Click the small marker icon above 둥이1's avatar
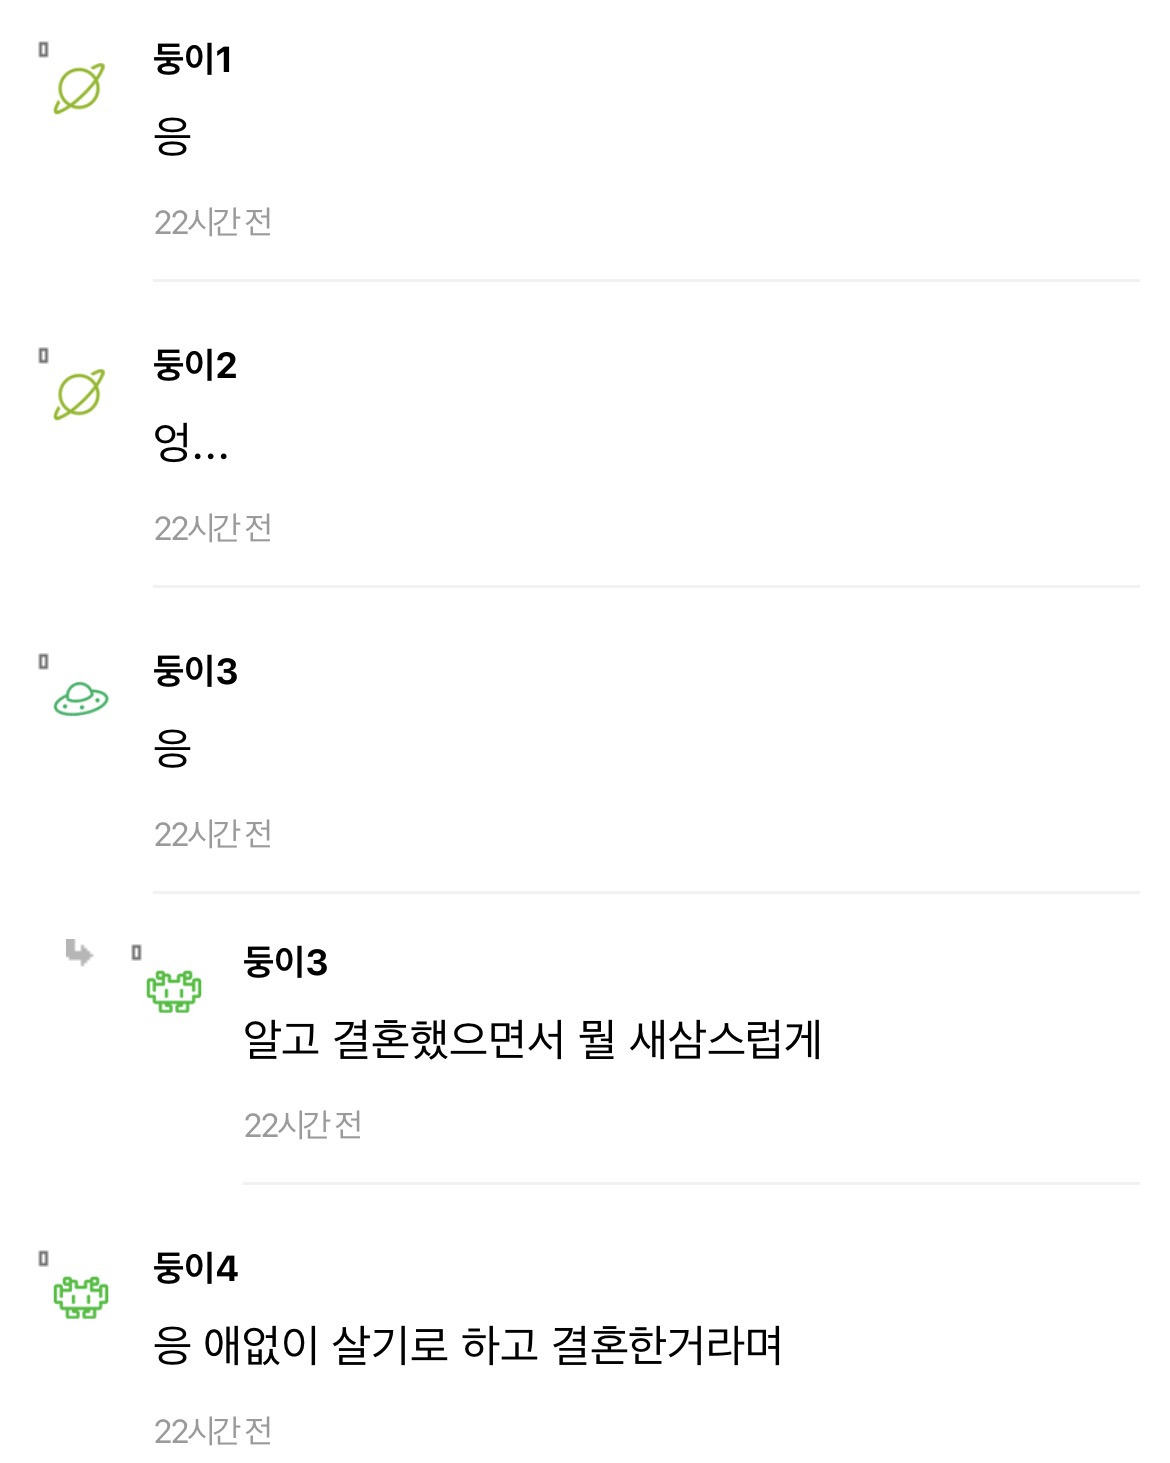The width and height of the screenshot is (1170, 1463). (43, 49)
